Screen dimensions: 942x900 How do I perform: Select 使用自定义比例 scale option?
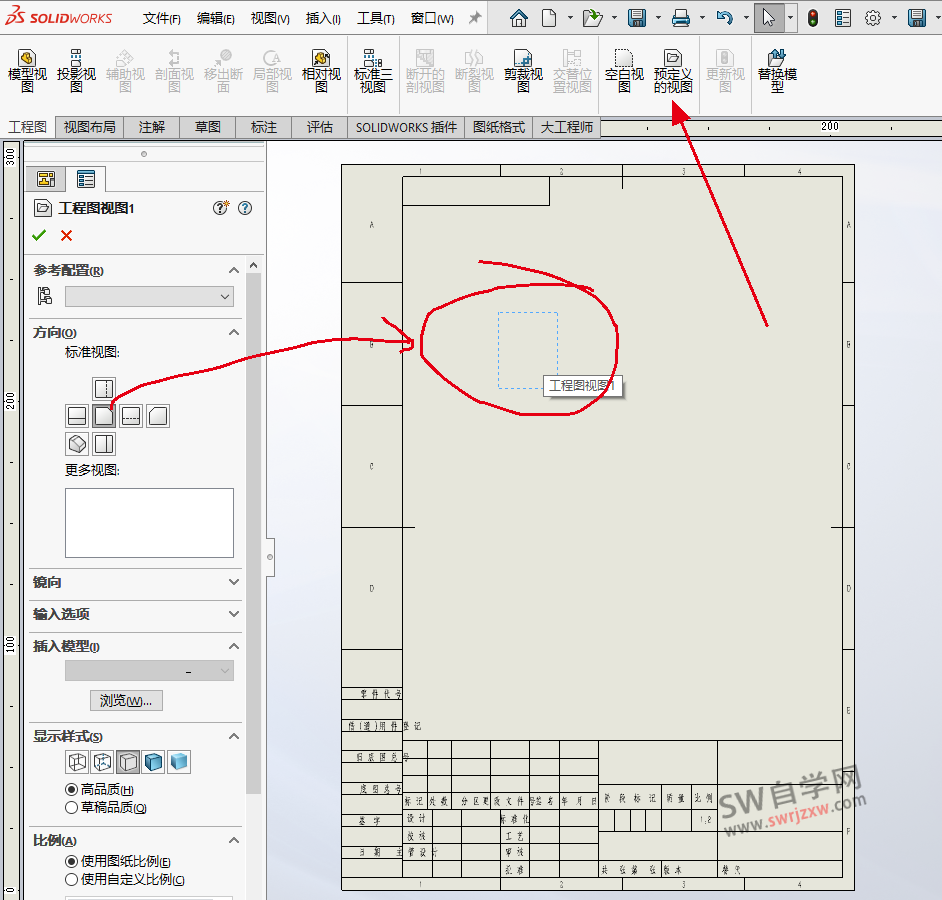pos(71,879)
